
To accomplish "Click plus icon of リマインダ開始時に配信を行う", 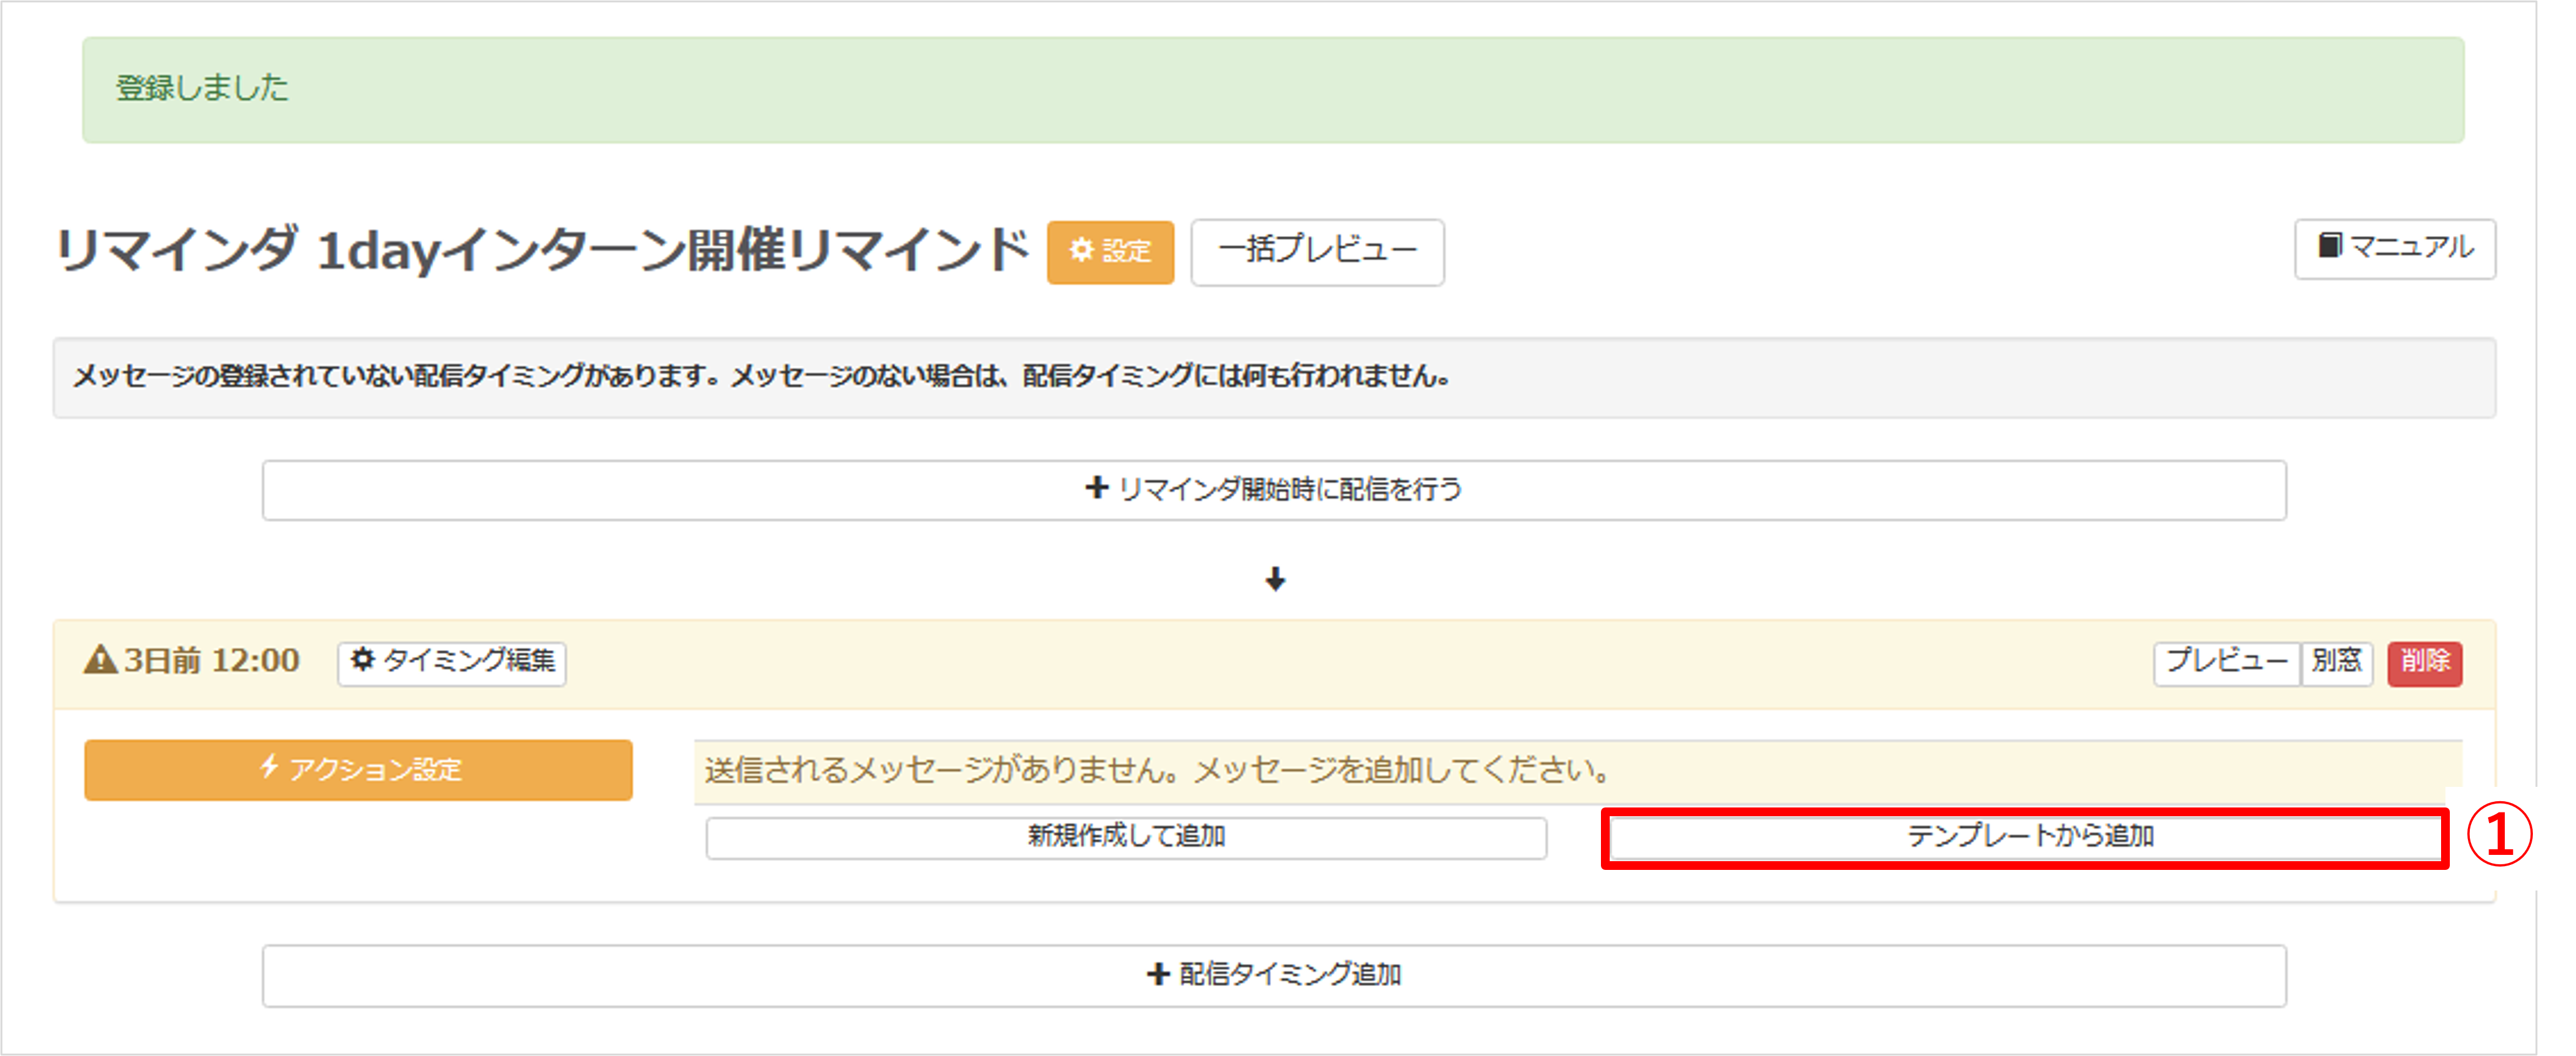I will 1097,488.
